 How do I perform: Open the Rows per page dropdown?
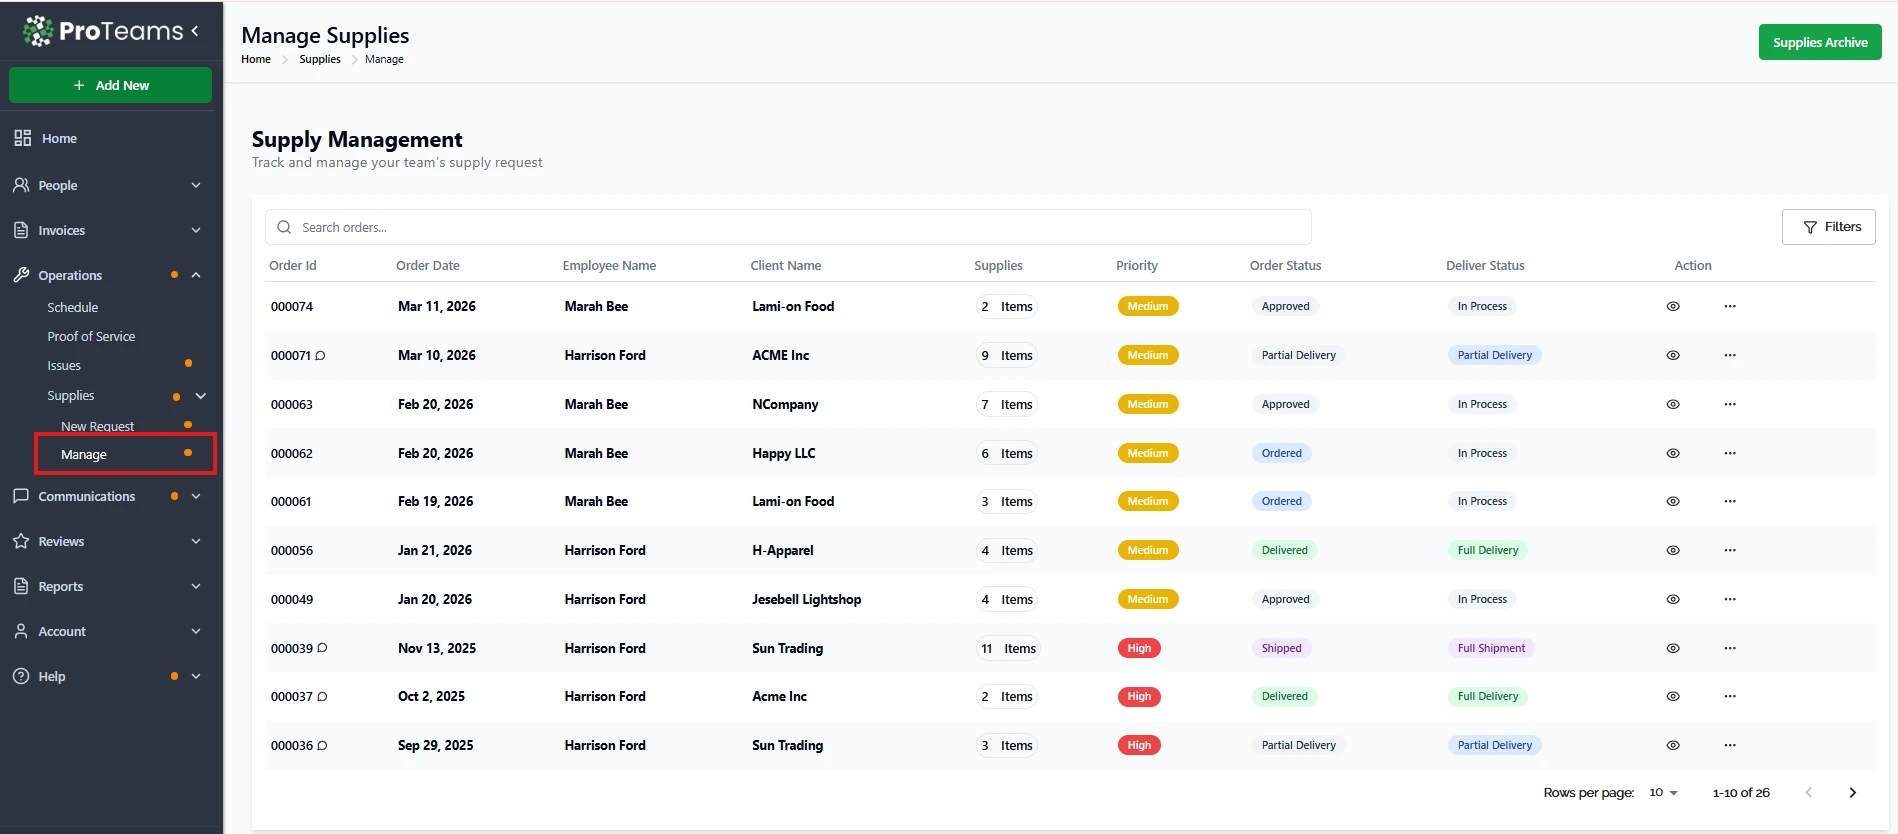pos(1663,793)
